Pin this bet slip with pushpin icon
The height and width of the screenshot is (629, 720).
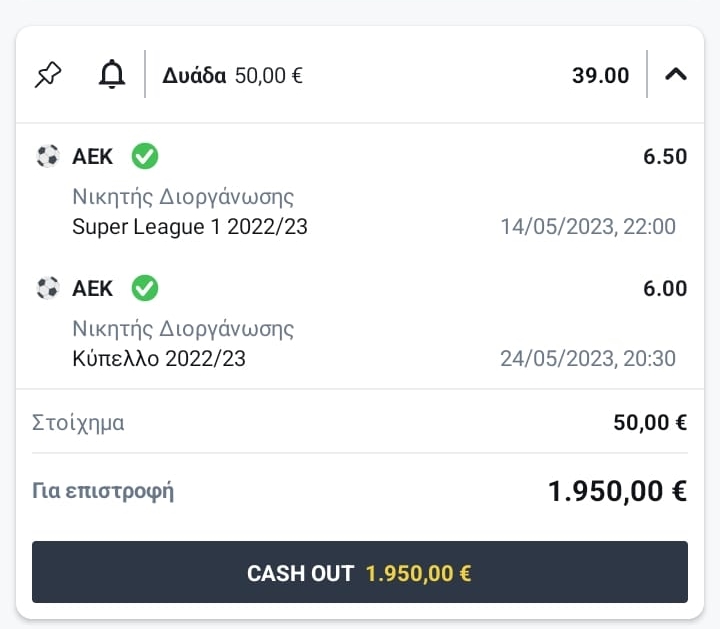(x=48, y=74)
